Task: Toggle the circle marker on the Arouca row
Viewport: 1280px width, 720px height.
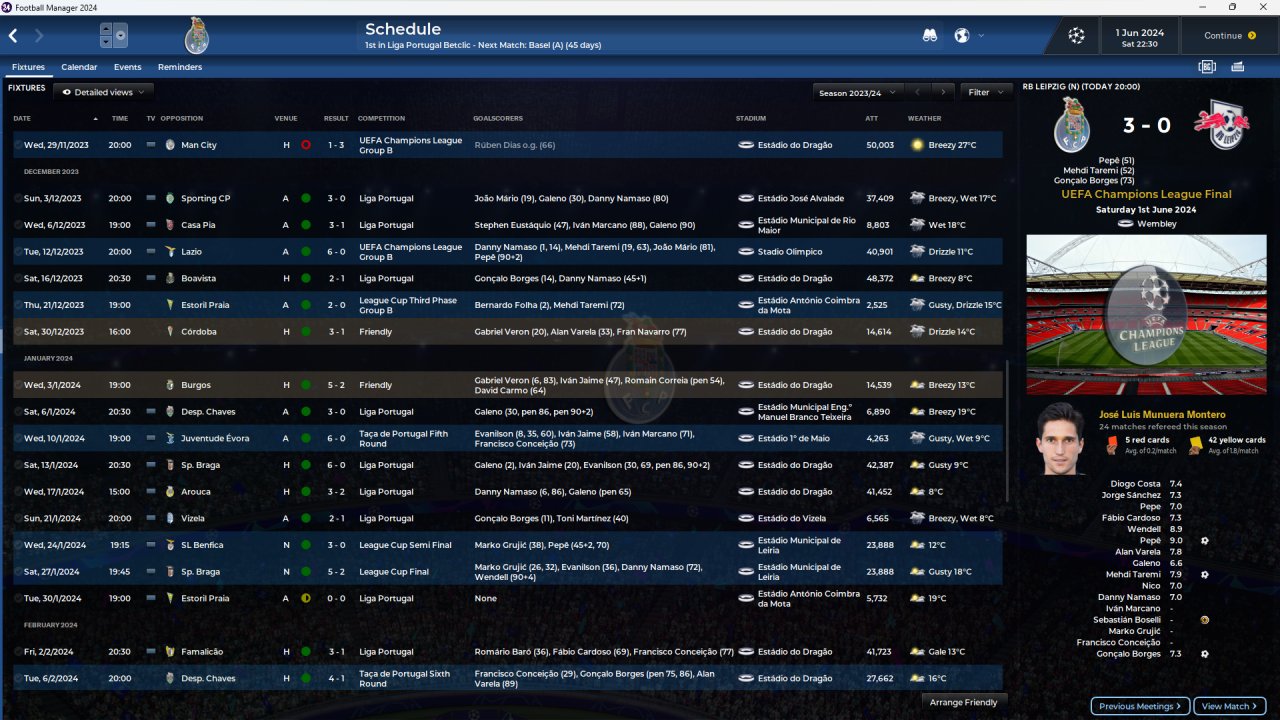Action: 18,492
